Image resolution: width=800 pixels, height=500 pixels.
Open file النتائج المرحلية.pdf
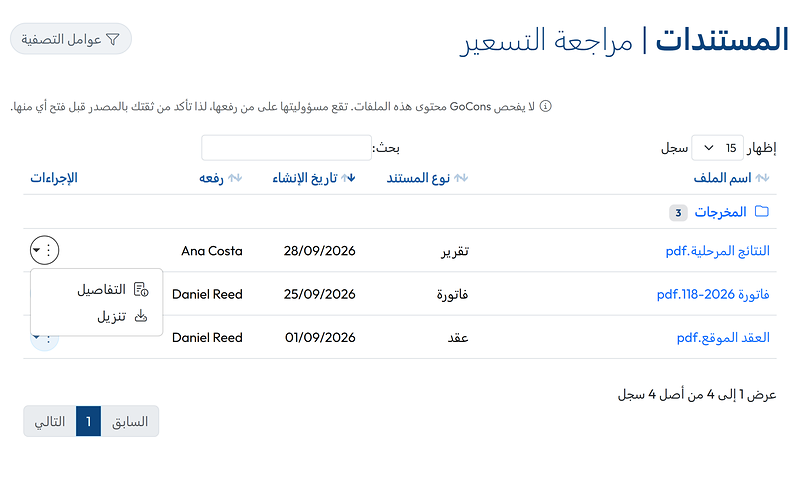tap(717, 251)
